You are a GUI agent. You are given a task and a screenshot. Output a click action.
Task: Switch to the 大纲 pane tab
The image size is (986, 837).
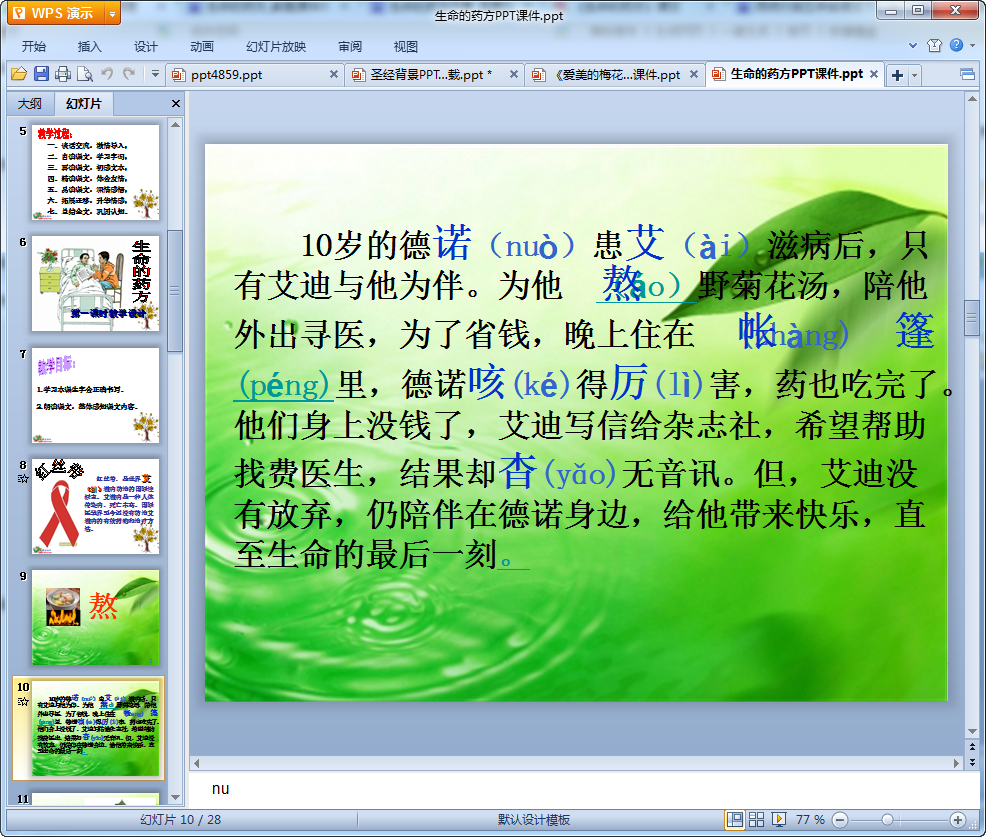tap(30, 104)
